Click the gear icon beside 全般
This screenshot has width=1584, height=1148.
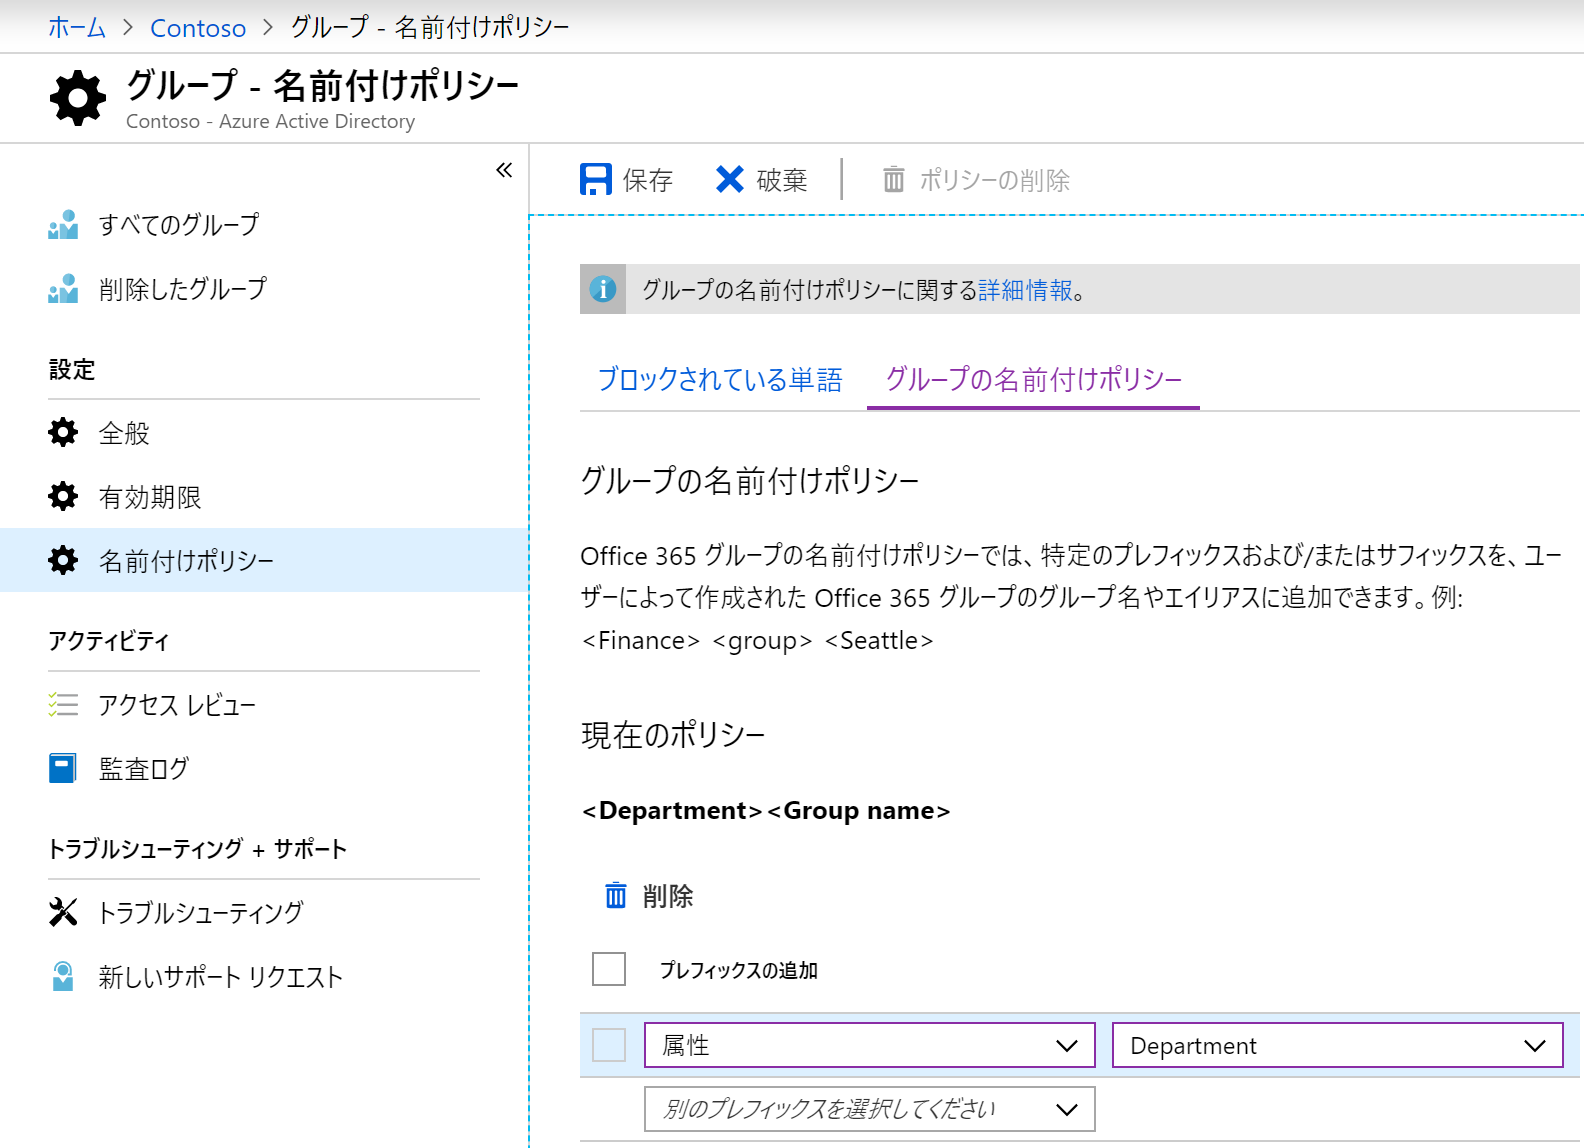click(x=63, y=433)
